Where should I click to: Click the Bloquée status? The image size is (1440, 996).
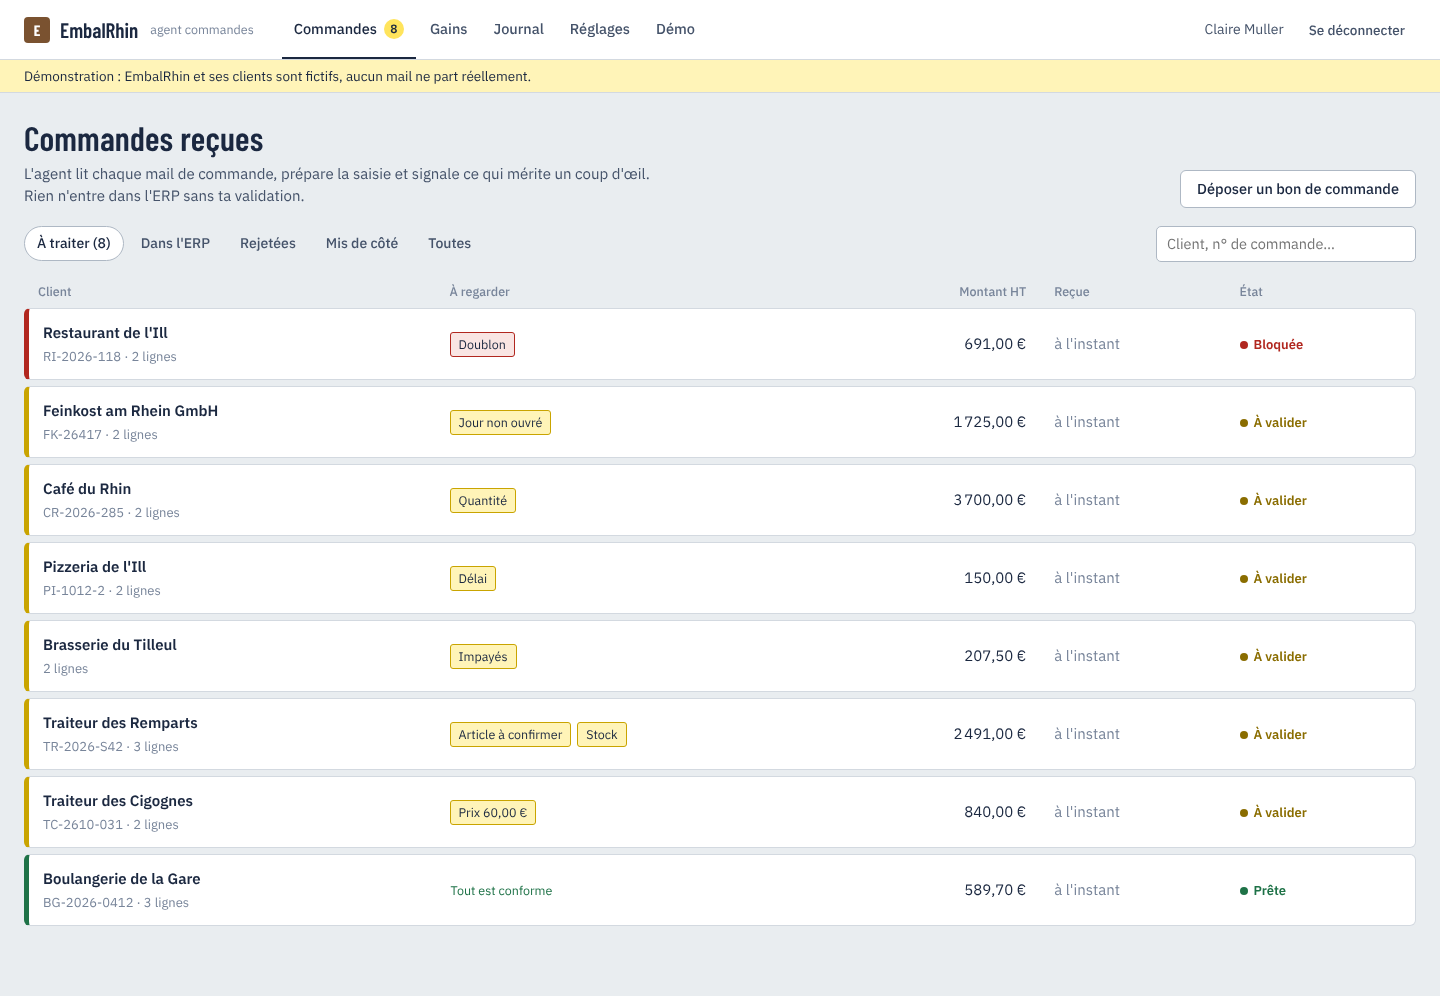coord(1271,345)
